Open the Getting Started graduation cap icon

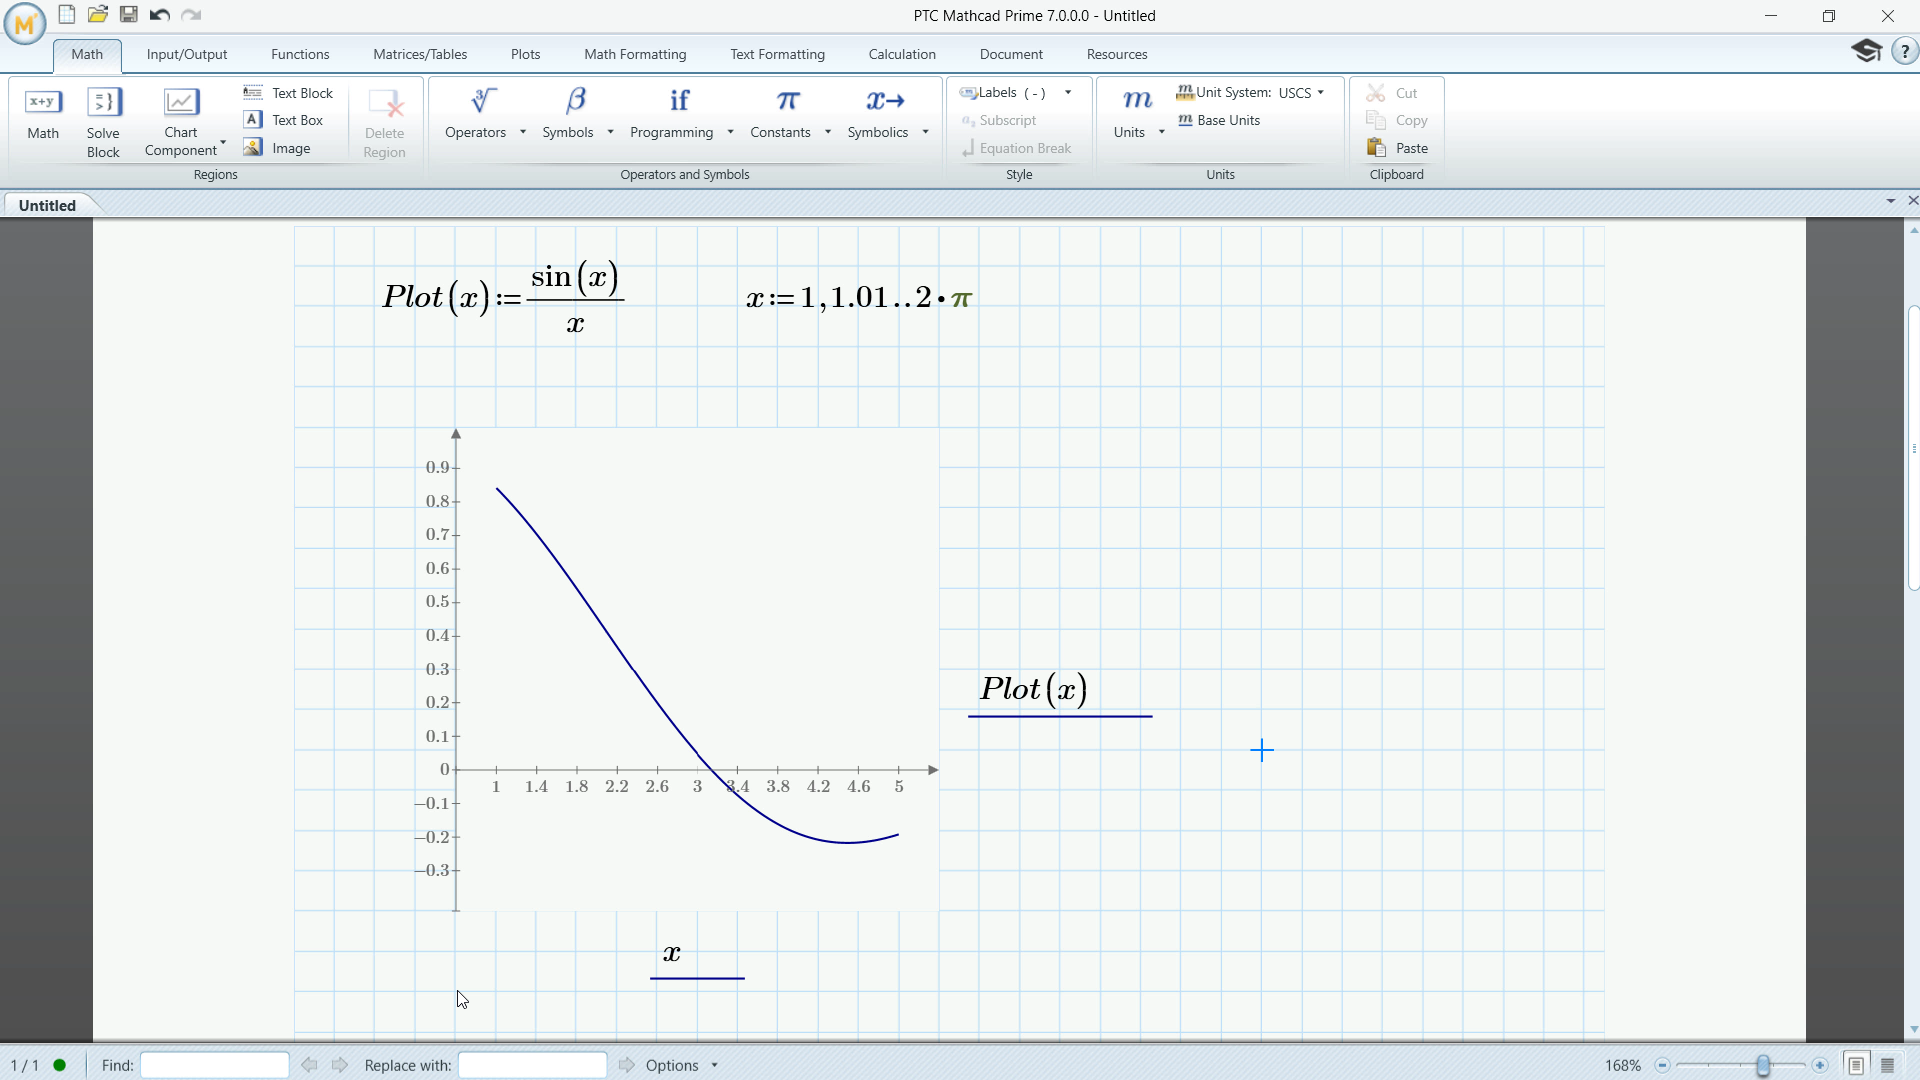(1867, 51)
